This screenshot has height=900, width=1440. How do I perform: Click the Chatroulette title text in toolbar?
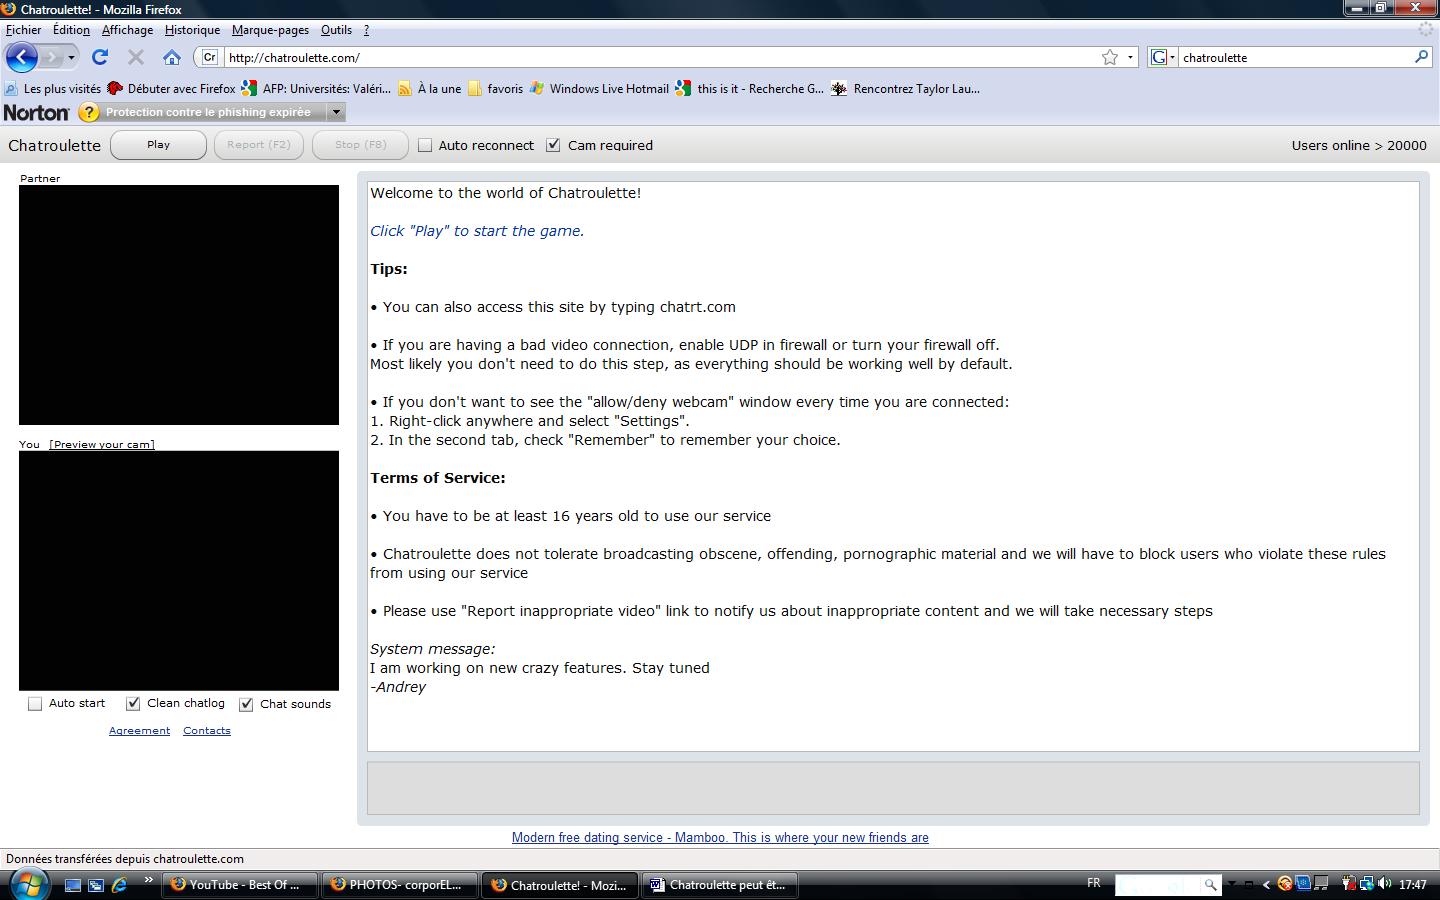pyautogui.click(x=54, y=145)
